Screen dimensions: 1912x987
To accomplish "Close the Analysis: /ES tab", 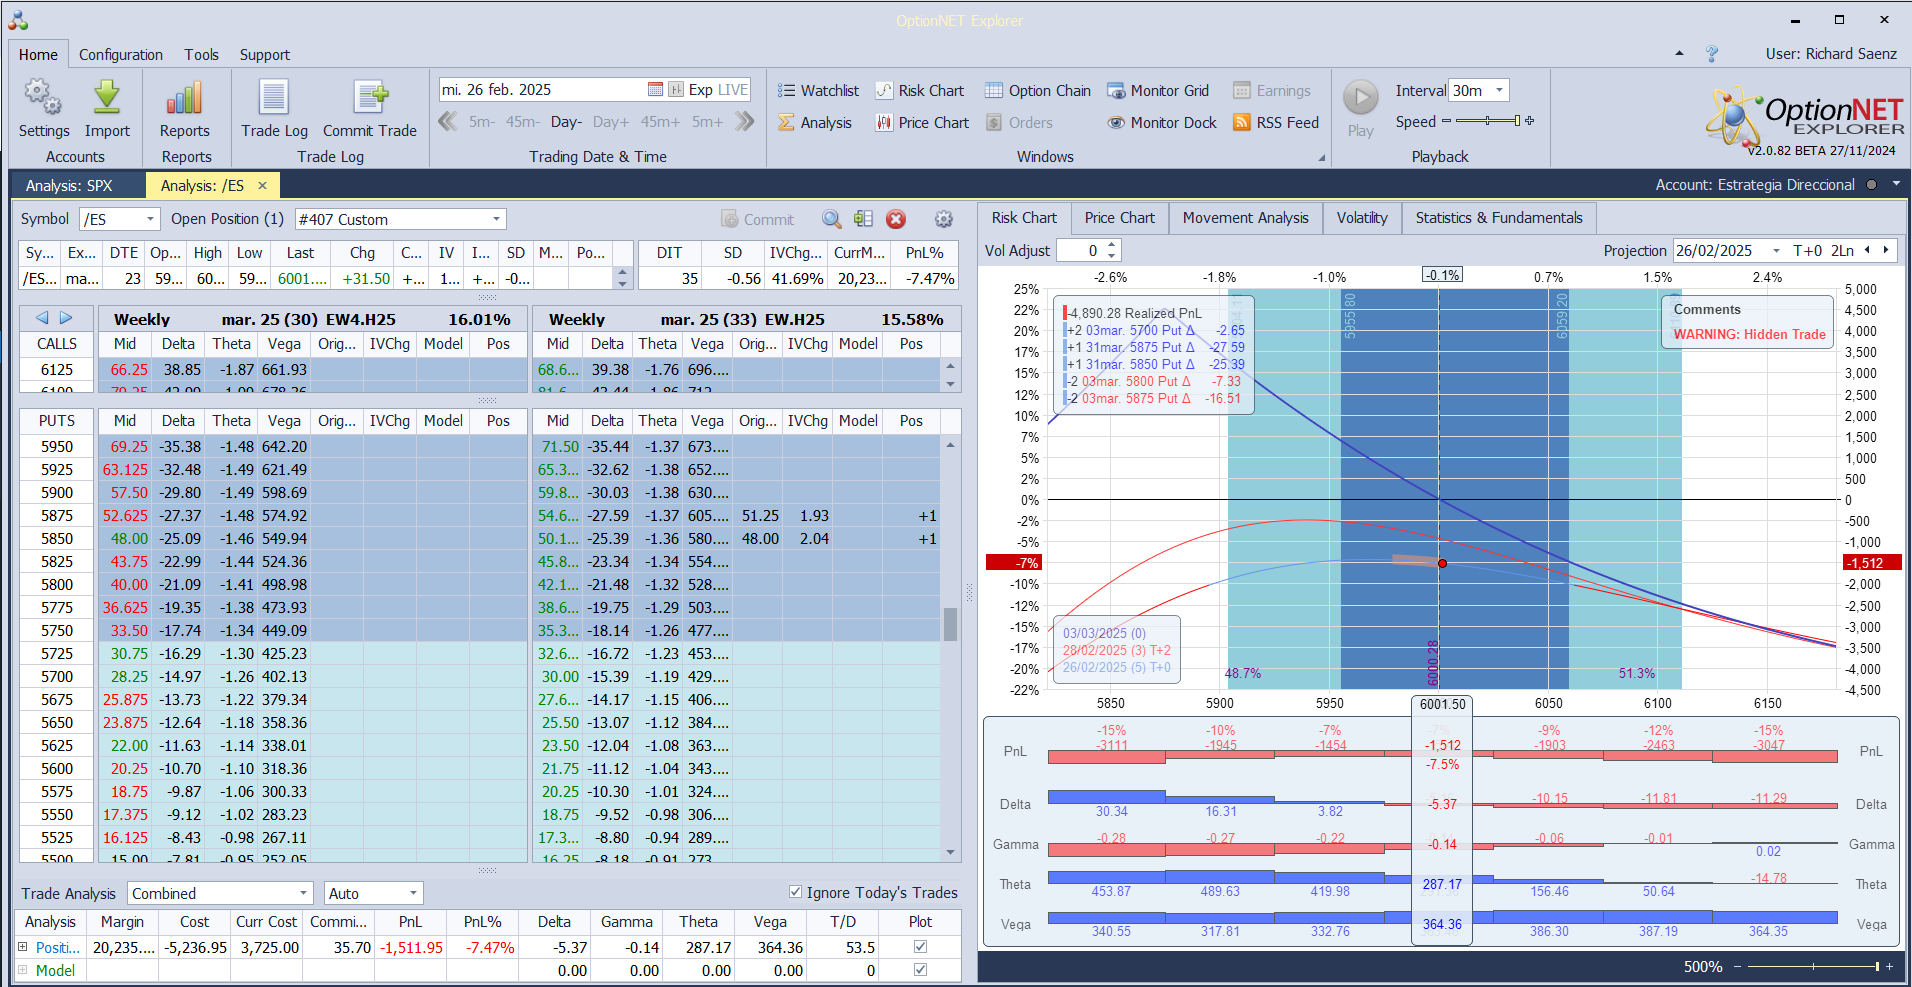I will coord(262,186).
